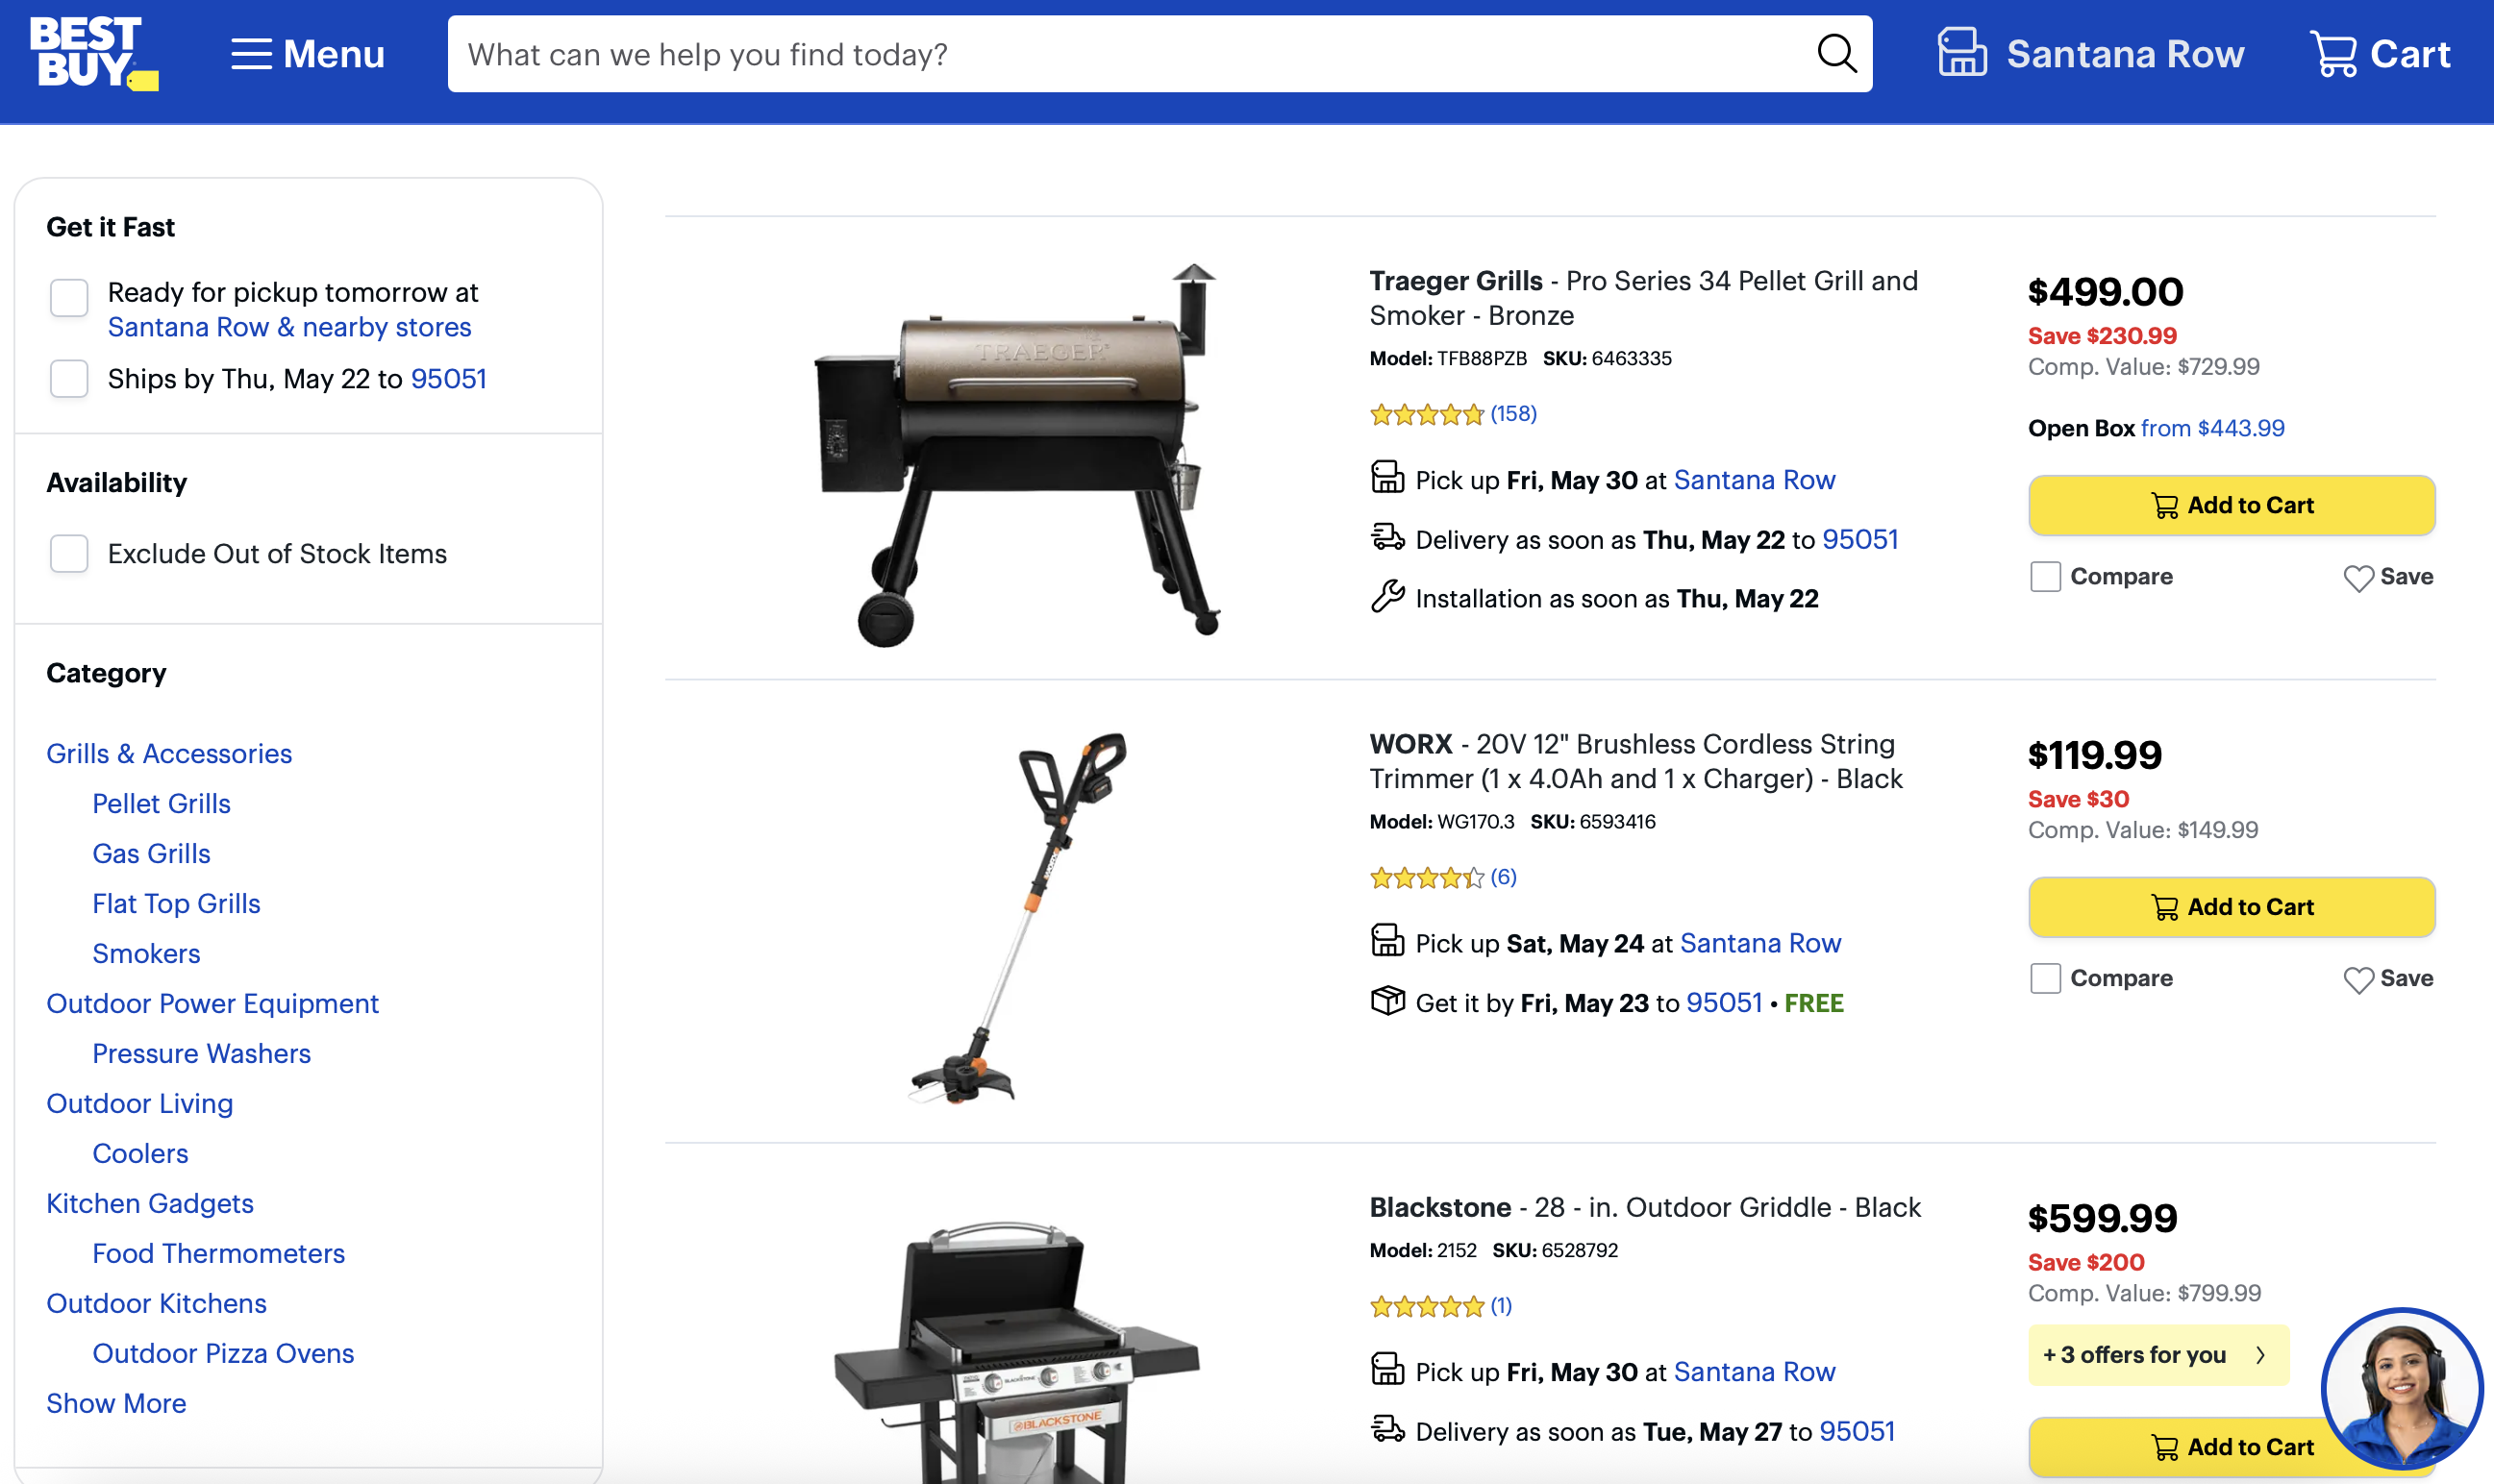This screenshot has width=2494, height=1484.
Task: Check Ready for pickup tomorrow option
Action: coord(69,297)
